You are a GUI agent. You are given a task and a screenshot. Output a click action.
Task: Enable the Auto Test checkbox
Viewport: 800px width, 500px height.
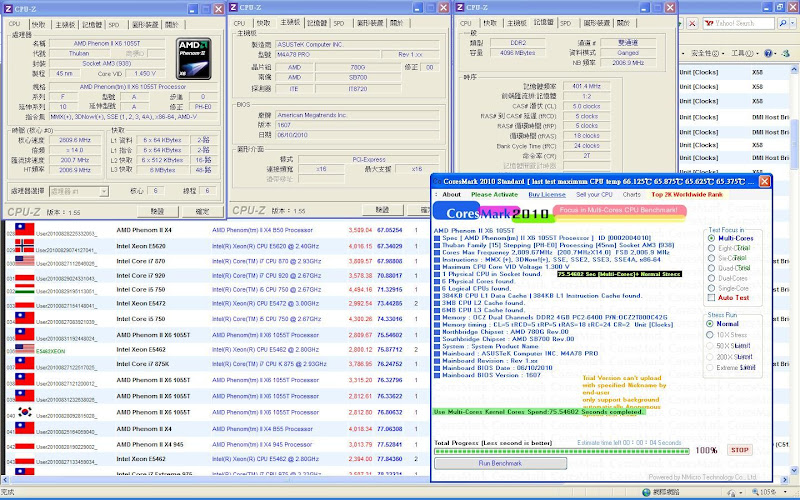coord(711,297)
